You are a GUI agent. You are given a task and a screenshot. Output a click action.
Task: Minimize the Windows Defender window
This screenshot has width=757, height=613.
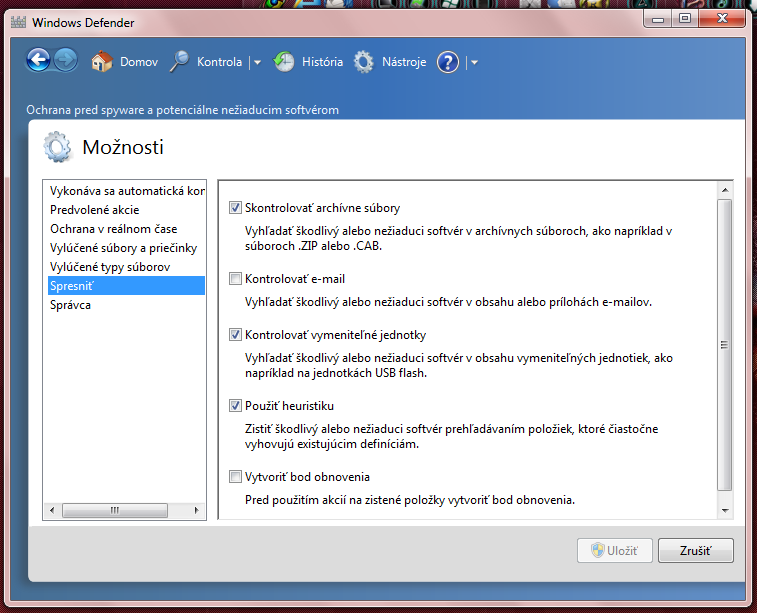click(657, 19)
